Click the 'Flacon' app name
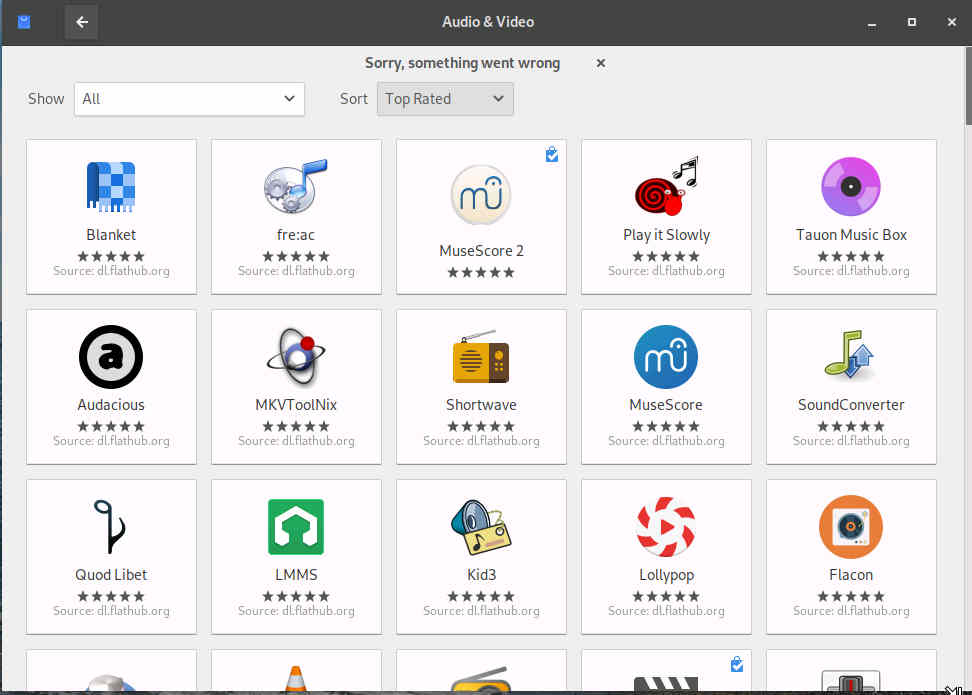Viewport: 972px width, 695px height. pos(851,575)
